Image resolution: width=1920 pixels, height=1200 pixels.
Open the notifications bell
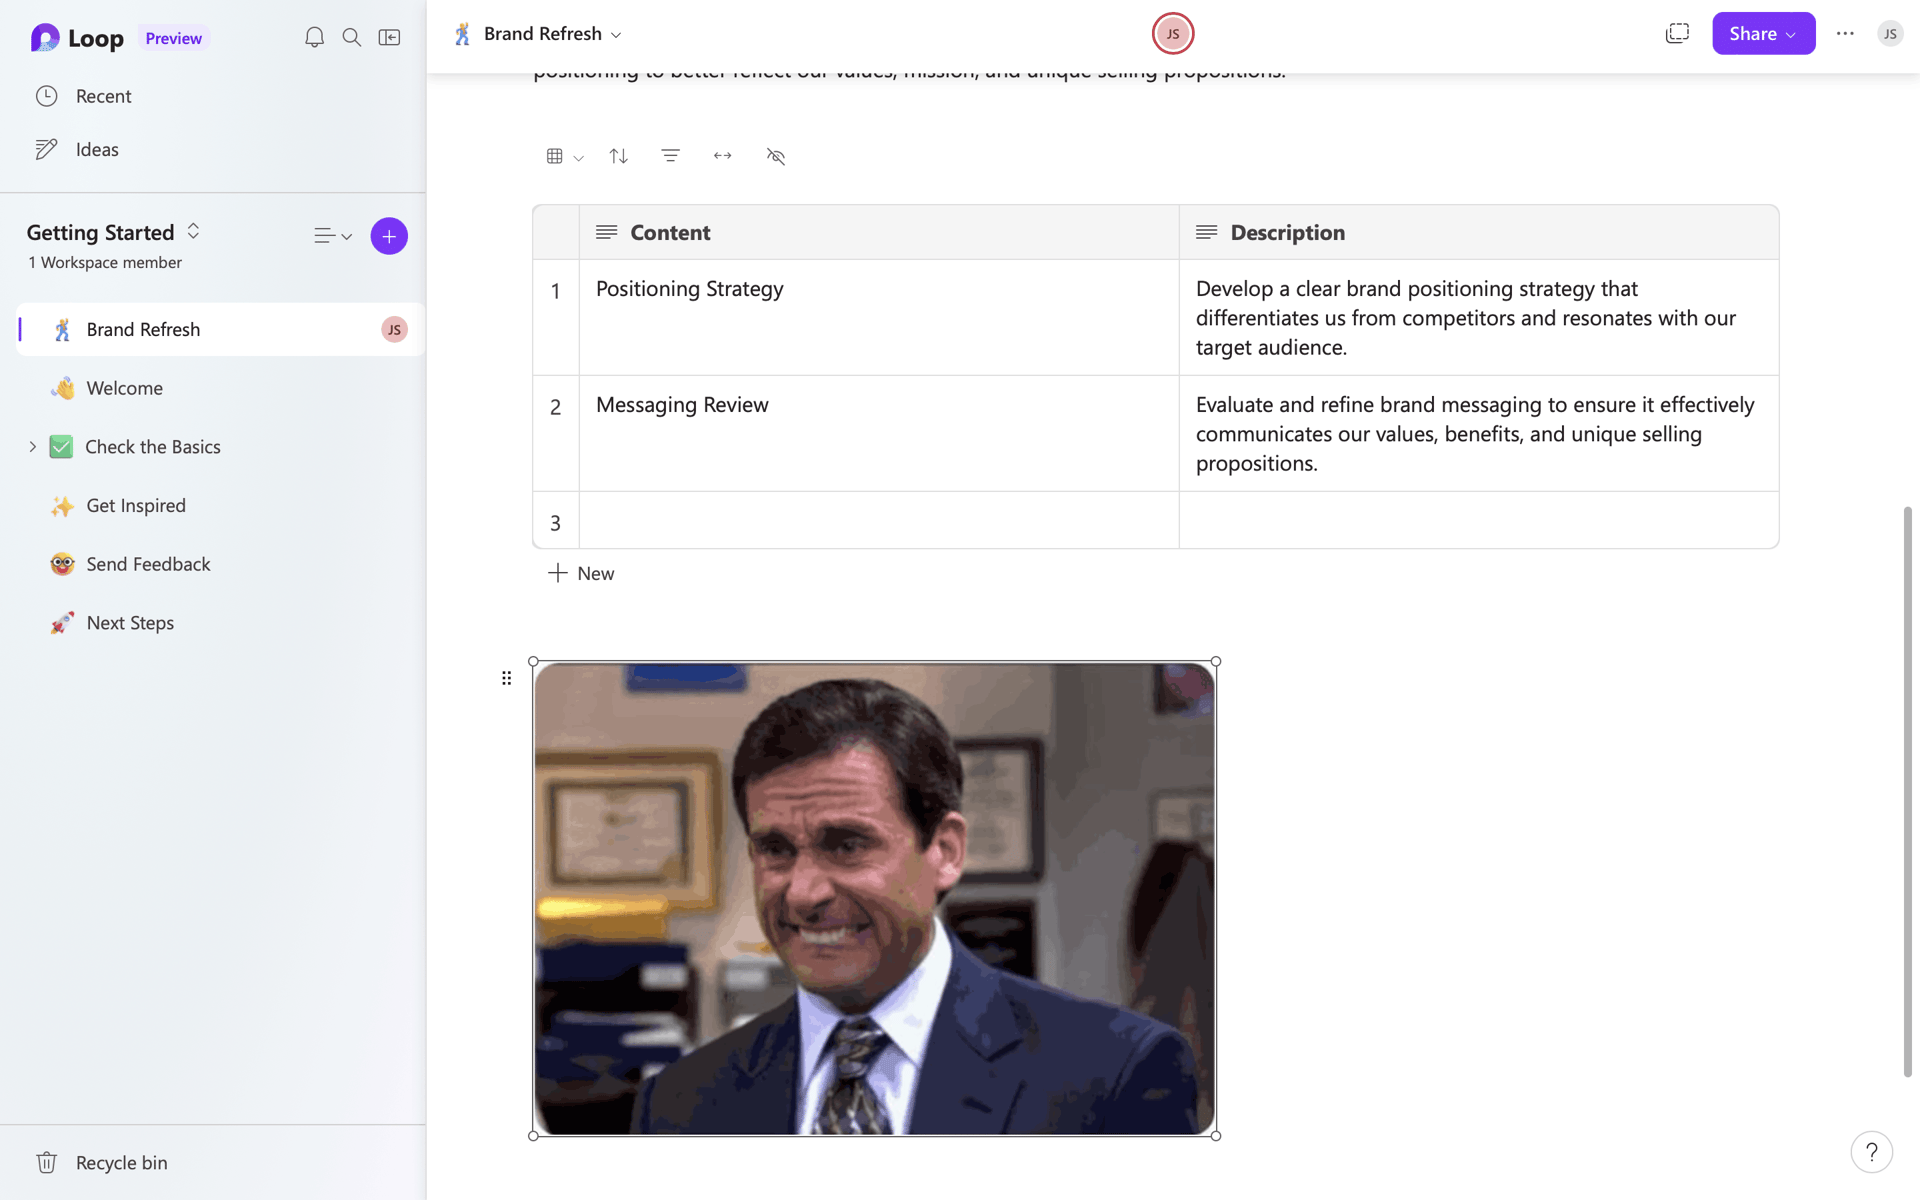click(314, 38)
